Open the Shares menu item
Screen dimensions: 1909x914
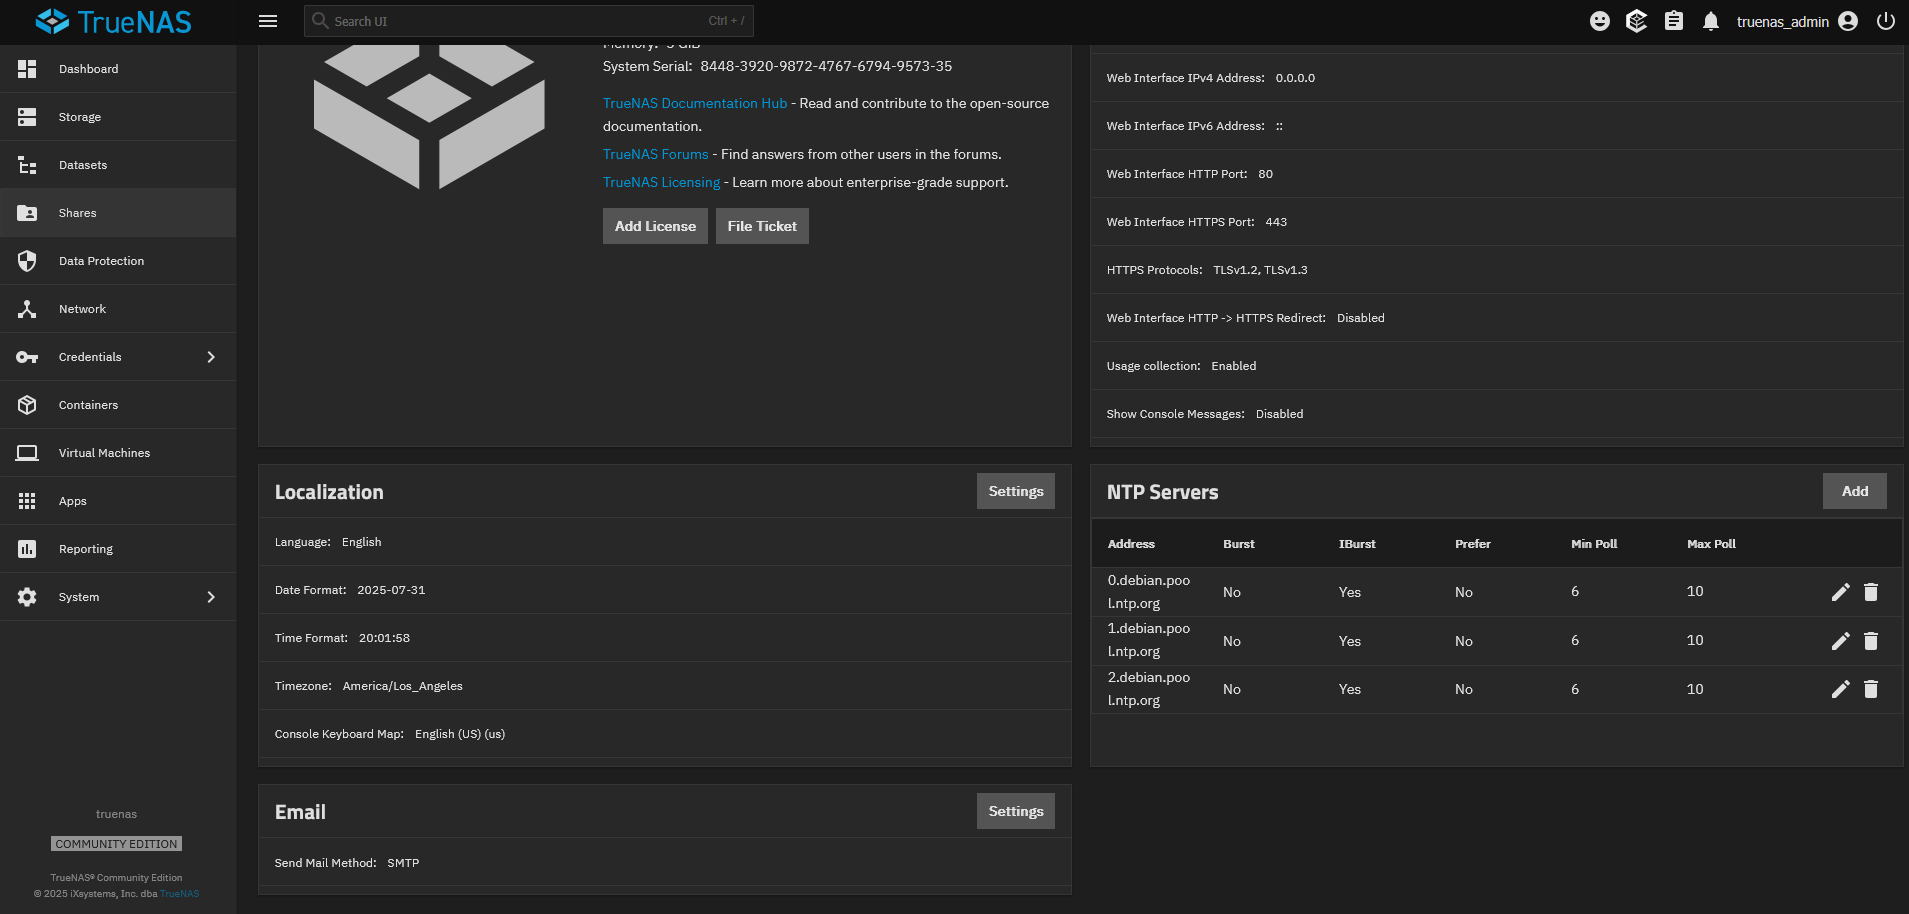pyautogui.click(x=118, y=213)
